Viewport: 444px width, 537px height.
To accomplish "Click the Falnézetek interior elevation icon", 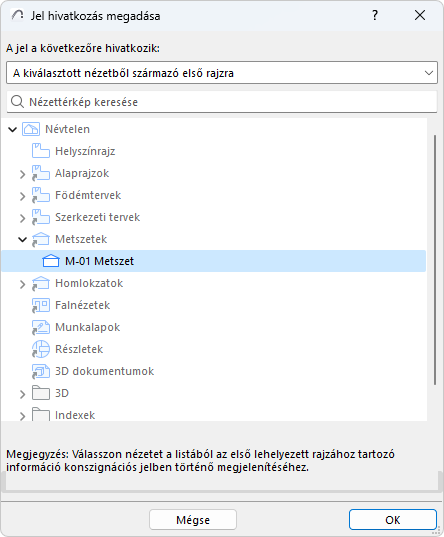I will click(x=40, y=305).
